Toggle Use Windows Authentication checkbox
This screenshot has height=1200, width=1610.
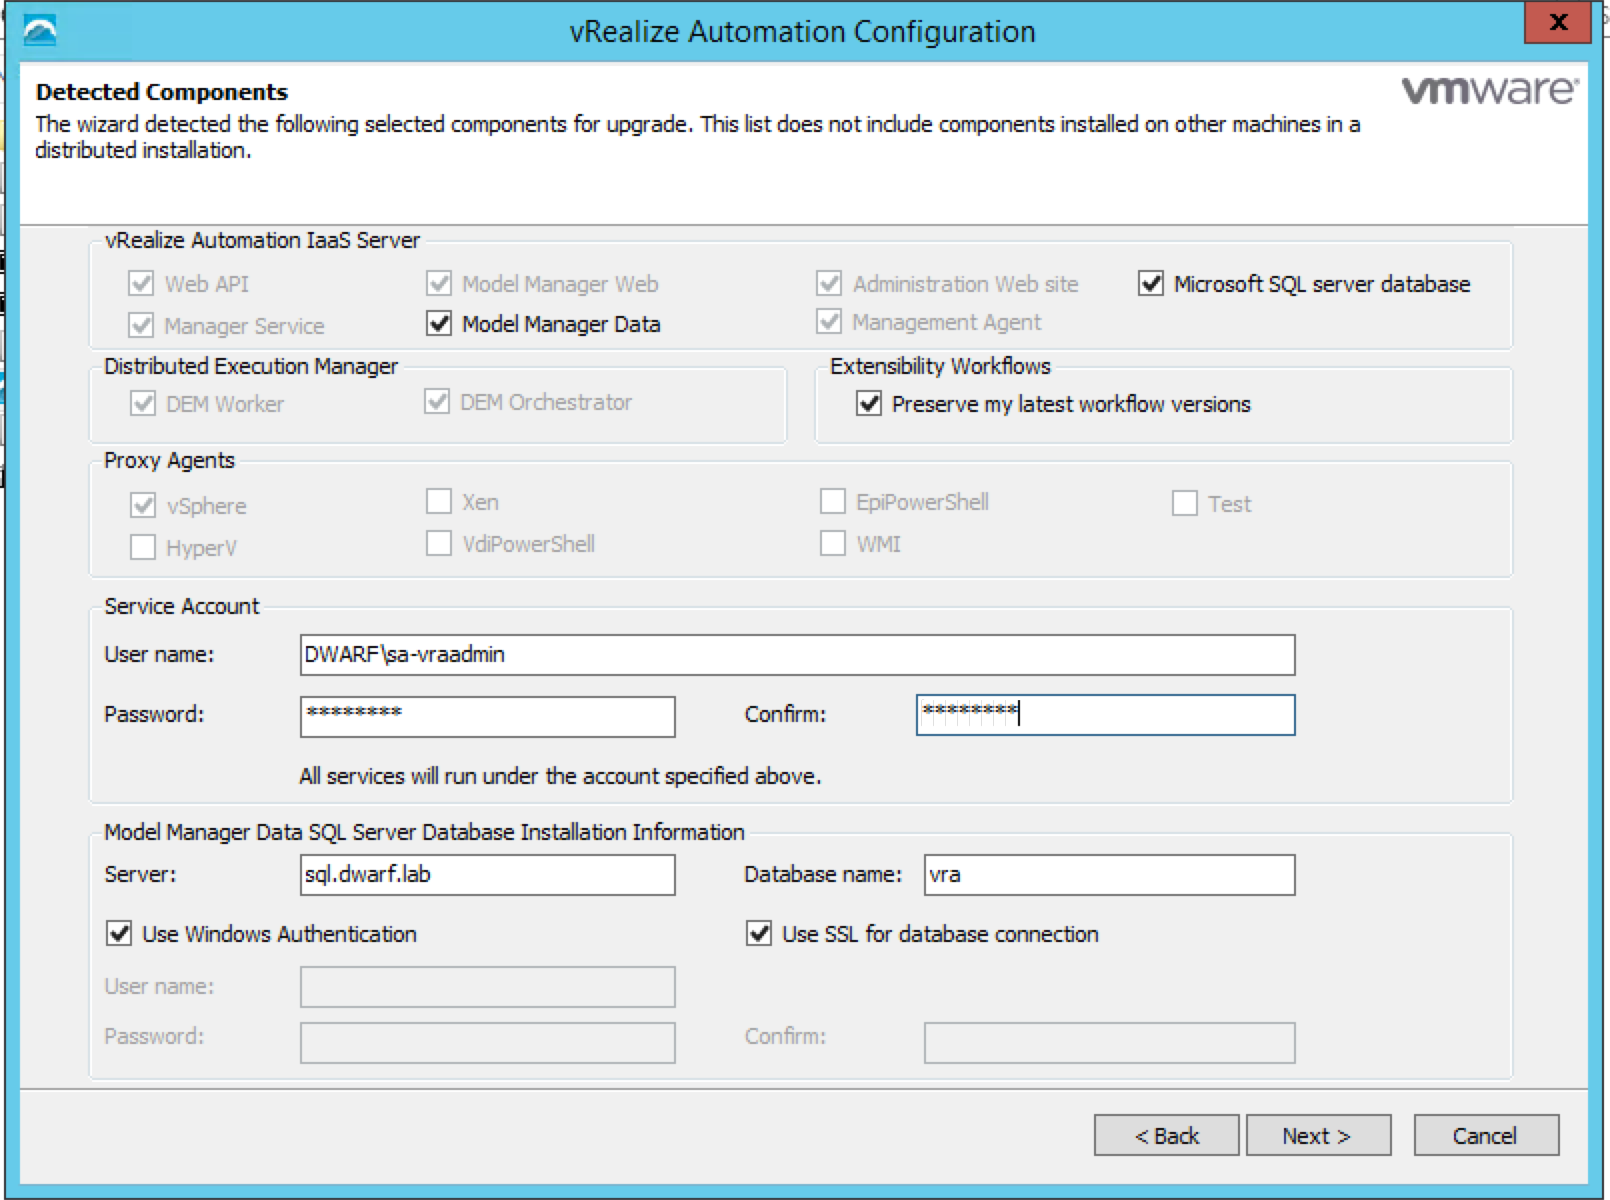pos(119,934)
